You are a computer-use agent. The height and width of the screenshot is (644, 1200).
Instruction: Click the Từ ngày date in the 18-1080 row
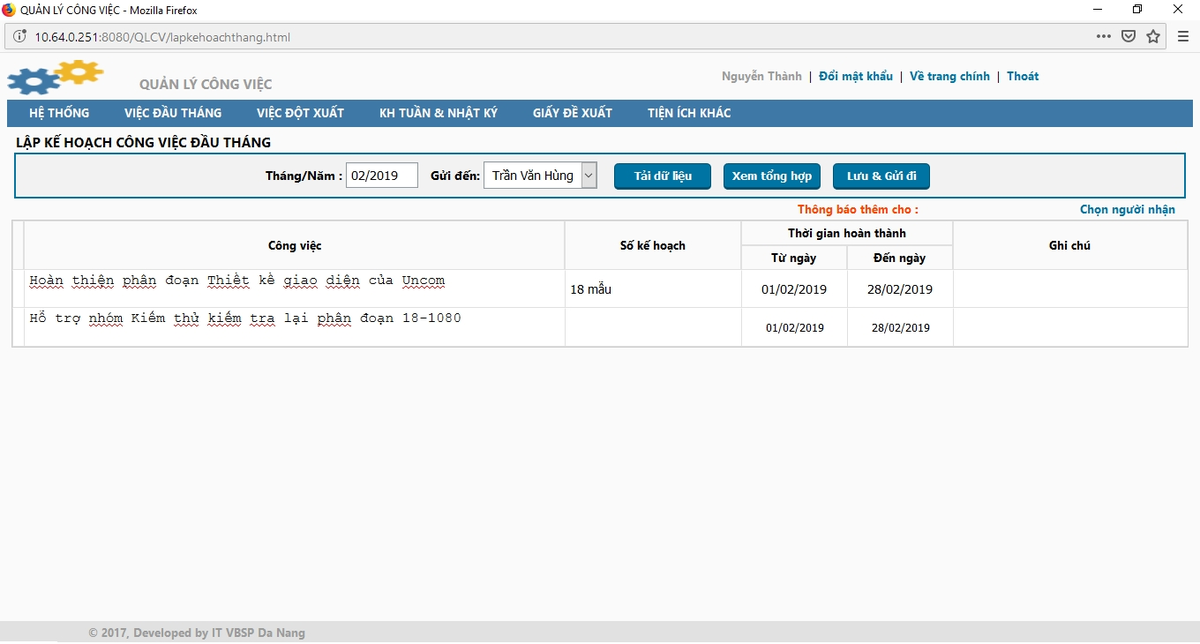click(795, 328)
